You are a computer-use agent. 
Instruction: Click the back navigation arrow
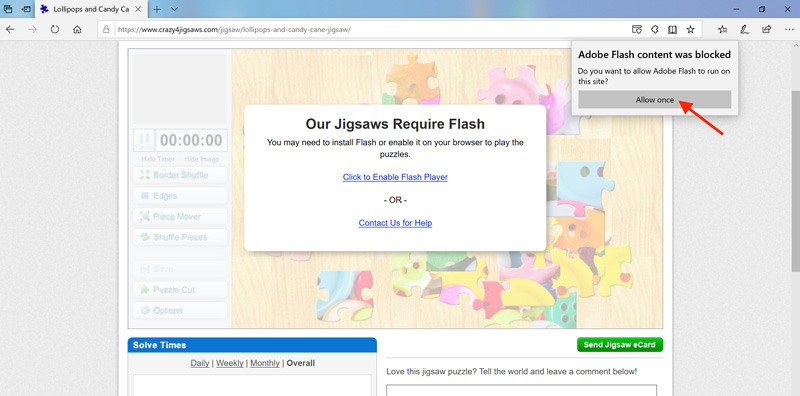tap(10, 30)
